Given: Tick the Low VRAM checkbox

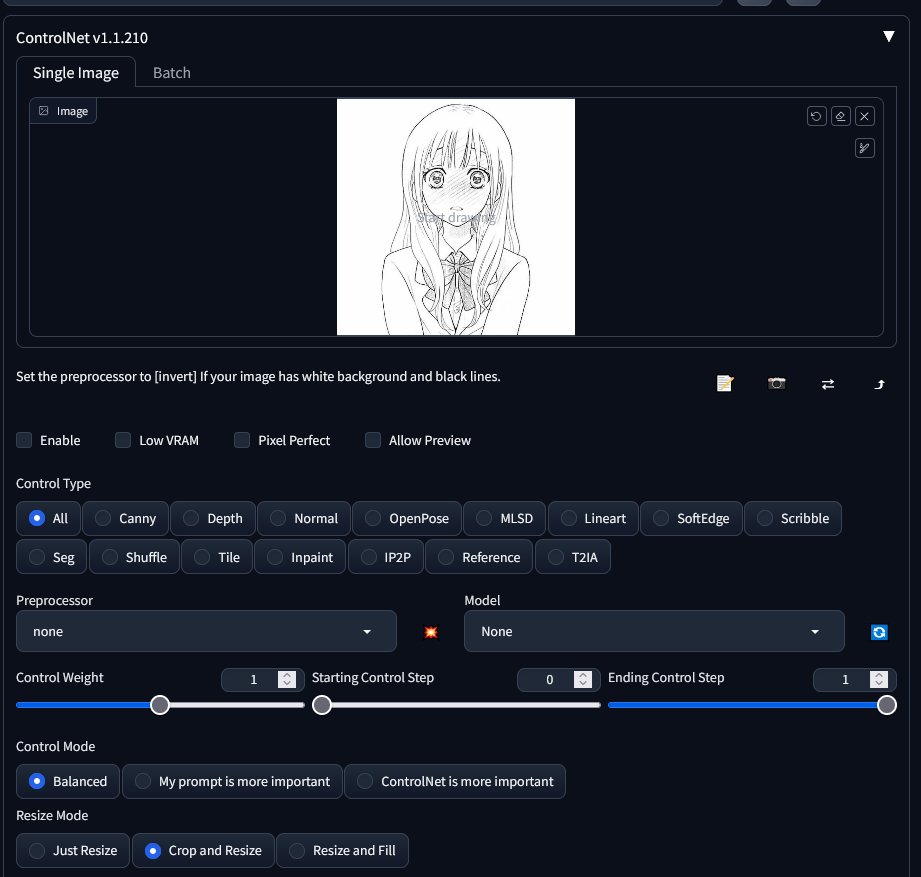Looking at the screenshot, I should click(123, 440).
